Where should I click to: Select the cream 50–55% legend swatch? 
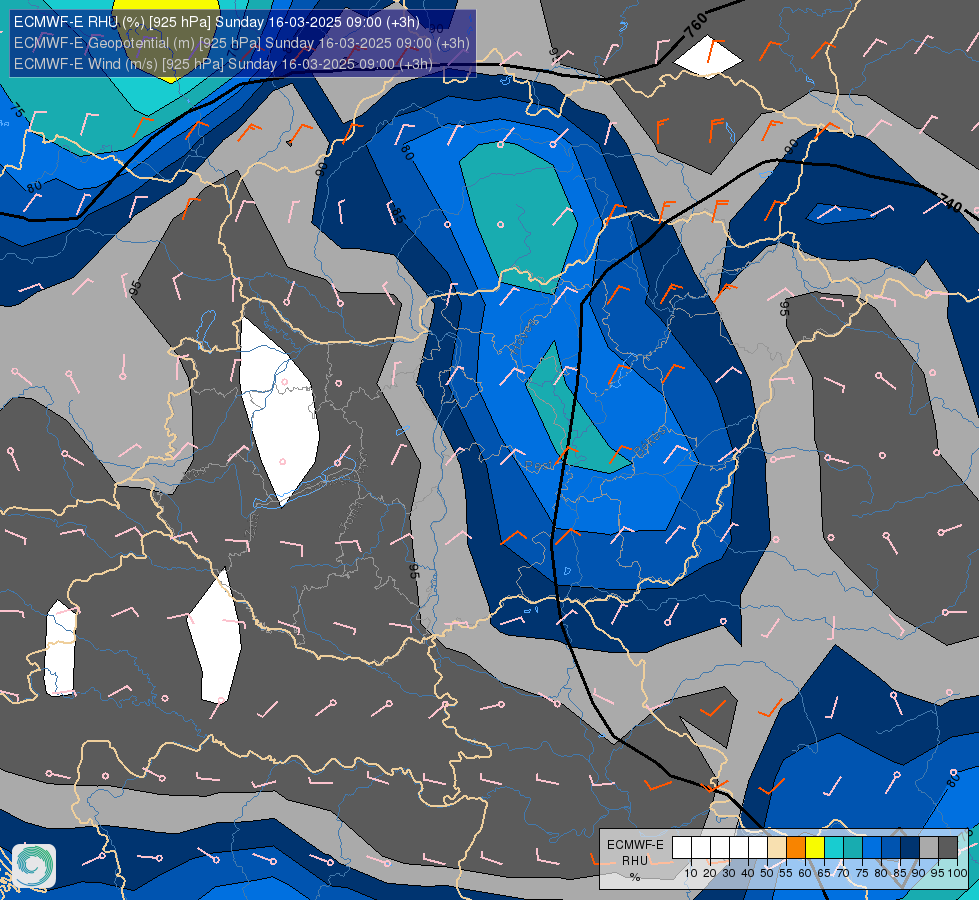tap(777, 848)
